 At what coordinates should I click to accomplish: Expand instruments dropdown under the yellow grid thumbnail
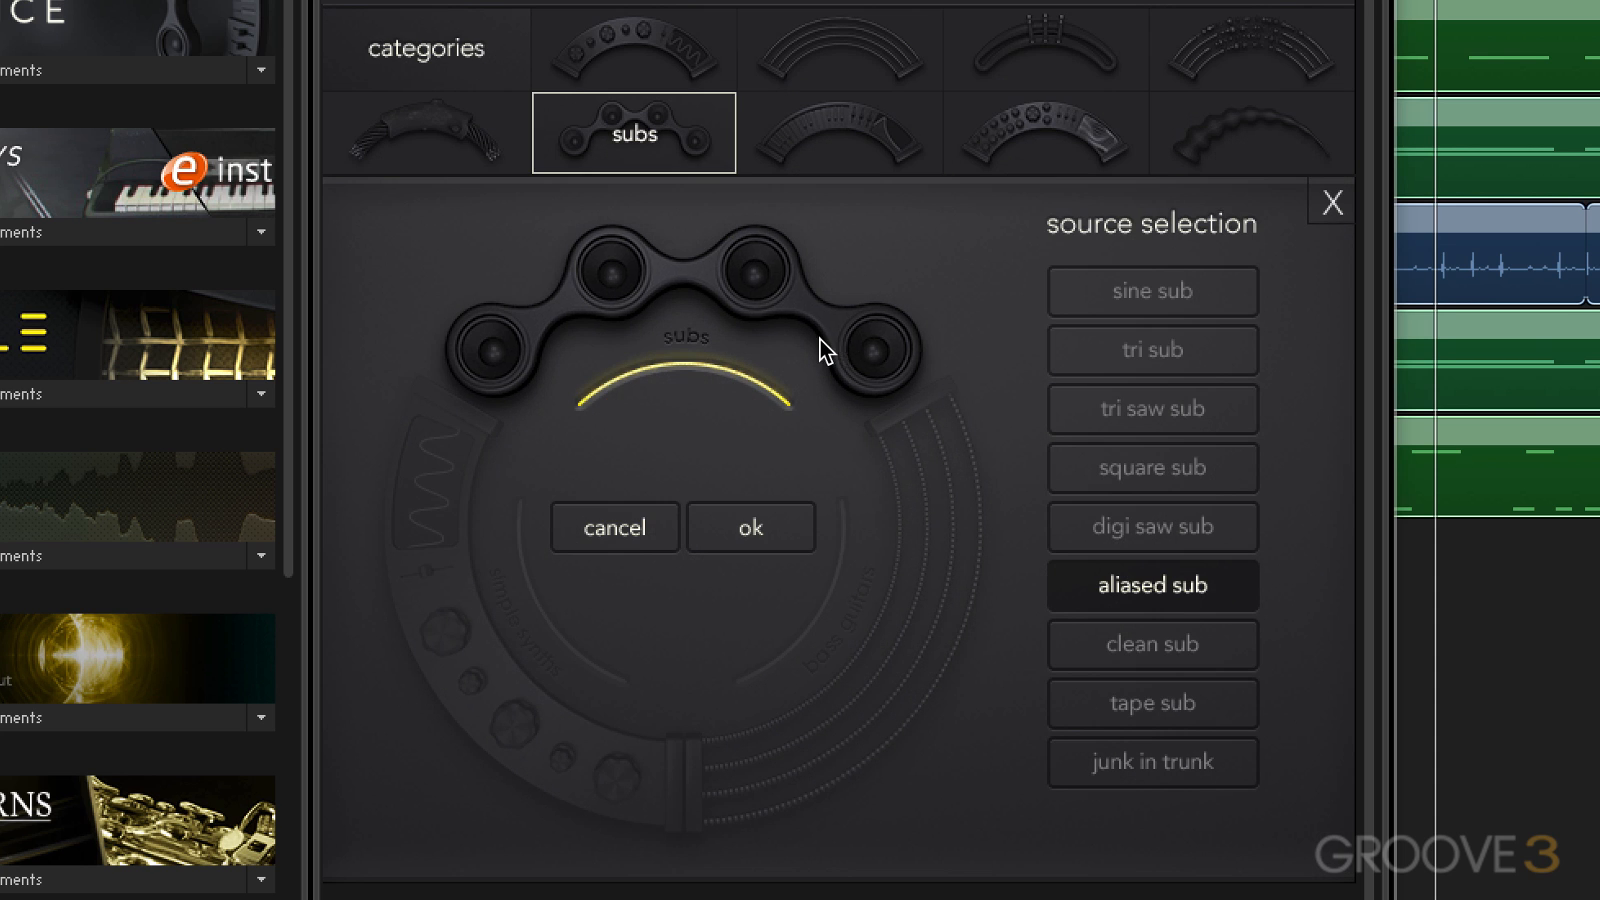261,394
